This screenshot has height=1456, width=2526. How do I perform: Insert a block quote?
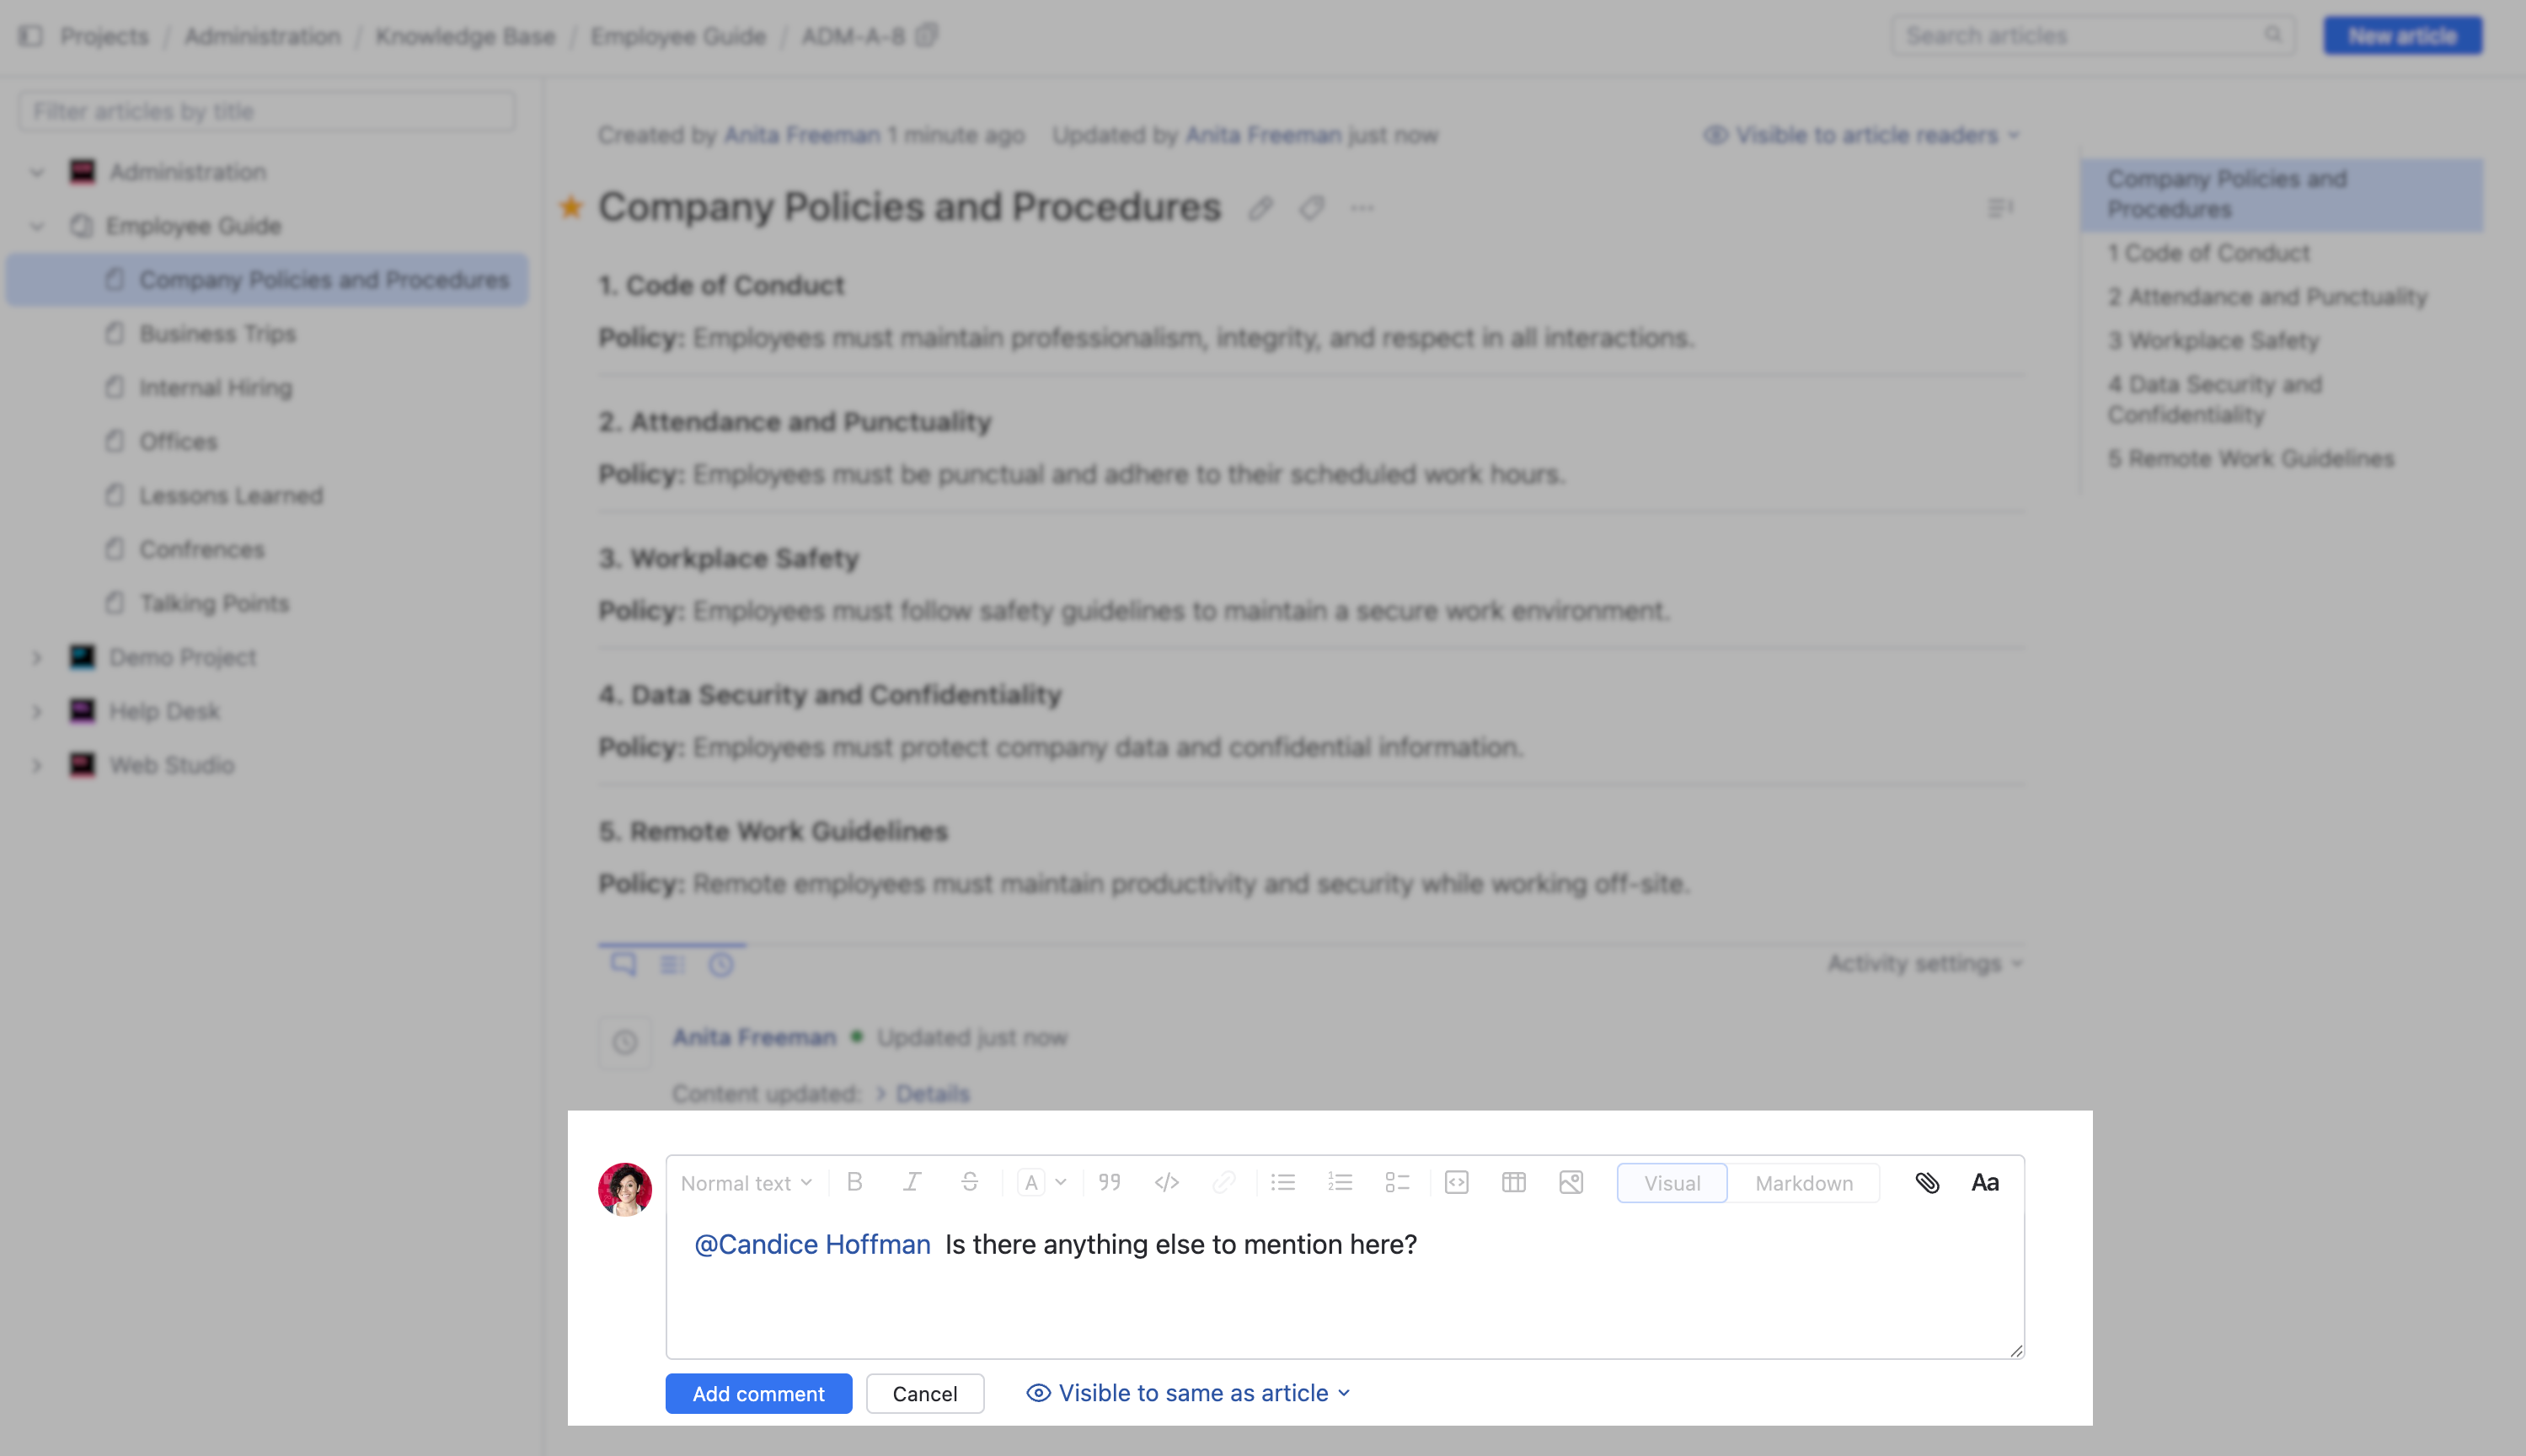coord(1109,1182)
